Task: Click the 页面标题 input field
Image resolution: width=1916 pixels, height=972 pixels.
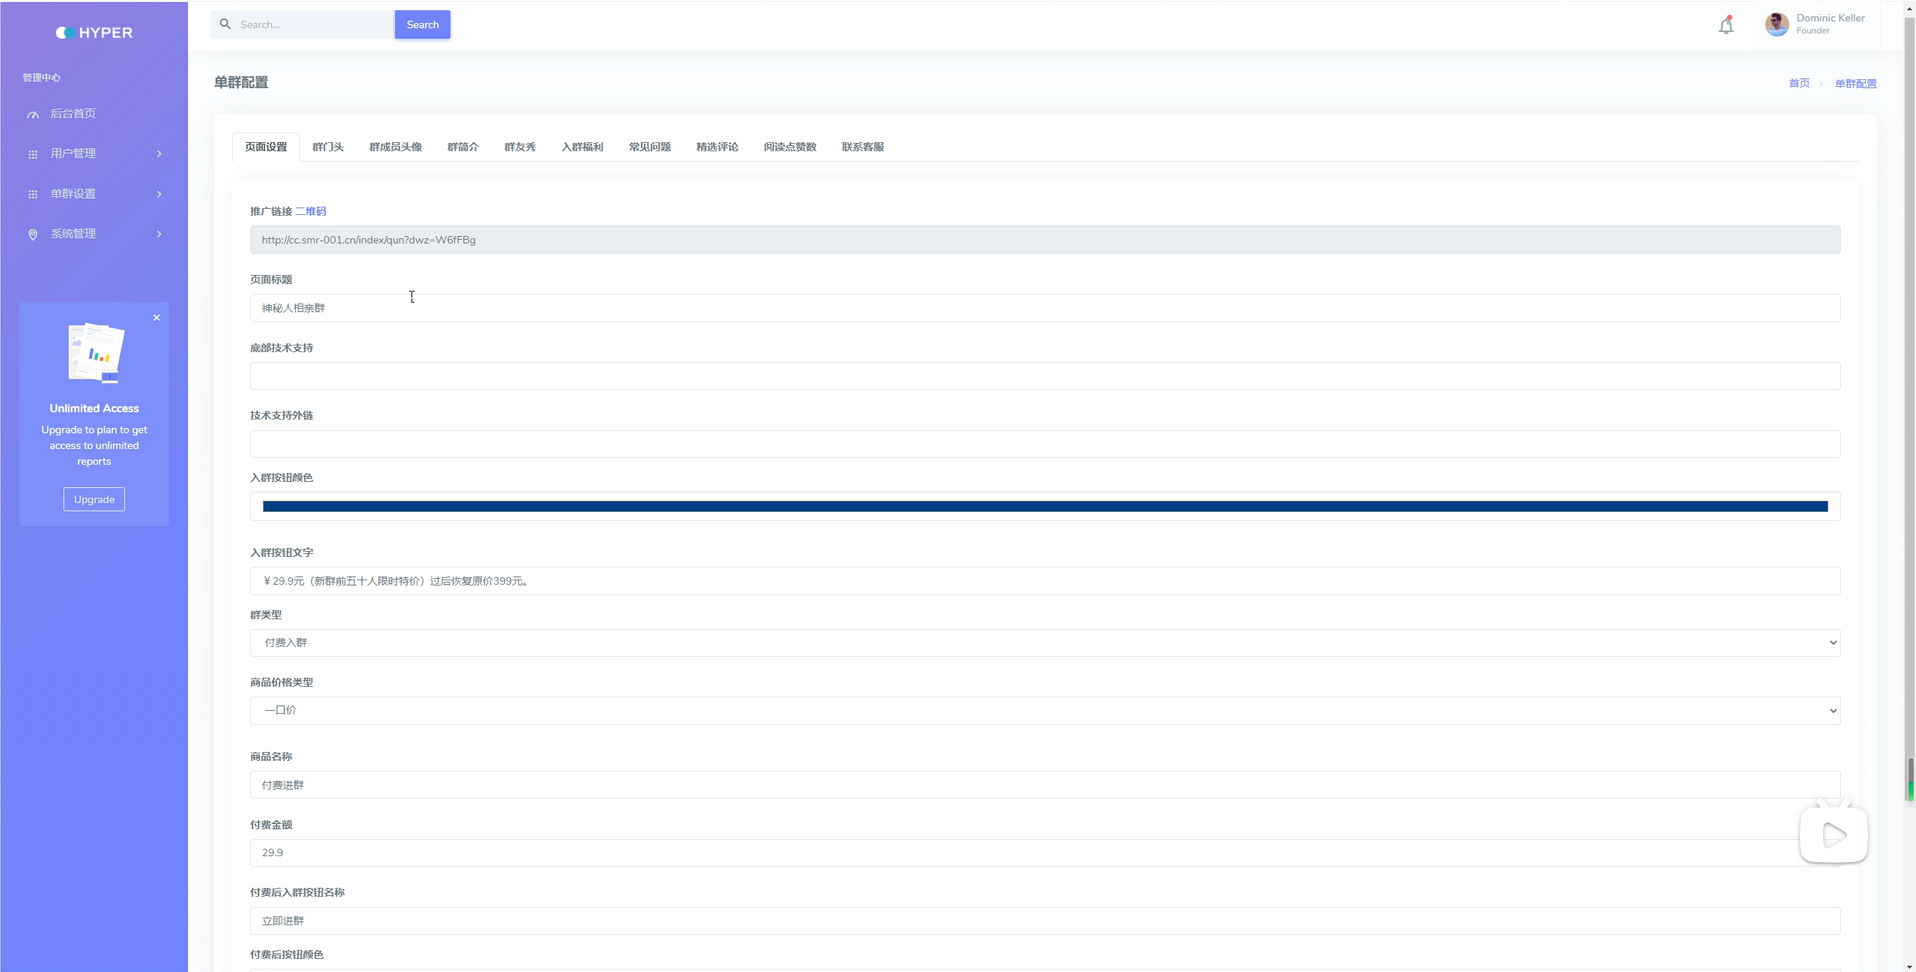Action: point(1044,308)
